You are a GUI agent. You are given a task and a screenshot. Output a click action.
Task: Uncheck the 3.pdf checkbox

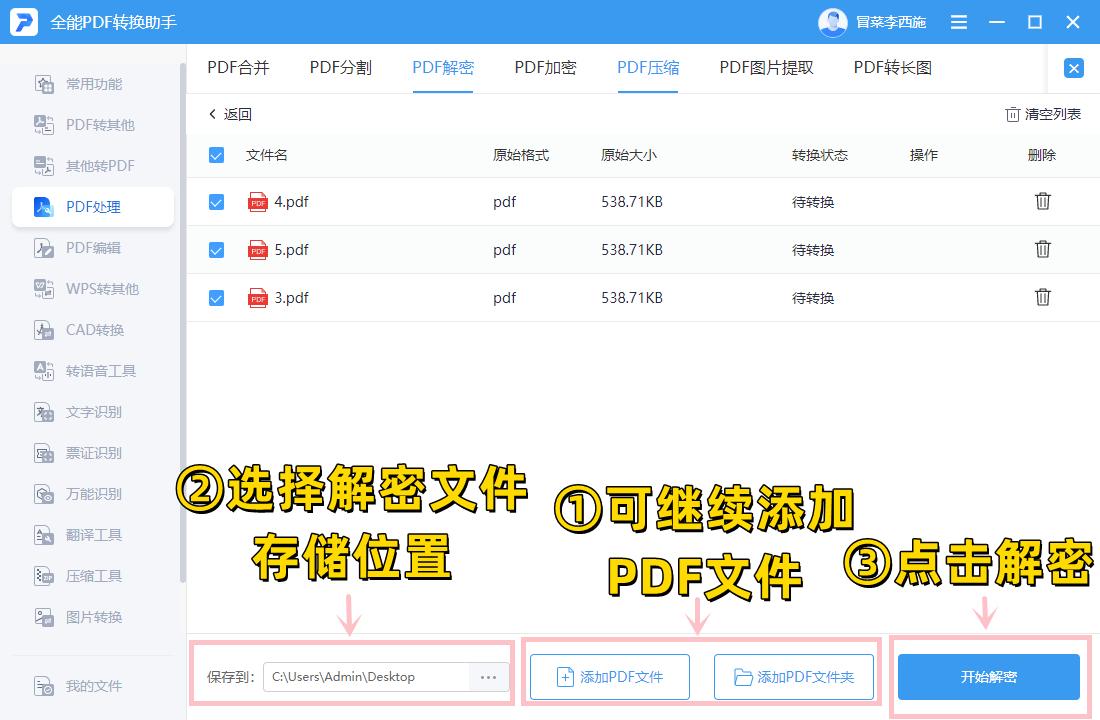[216, 298]
